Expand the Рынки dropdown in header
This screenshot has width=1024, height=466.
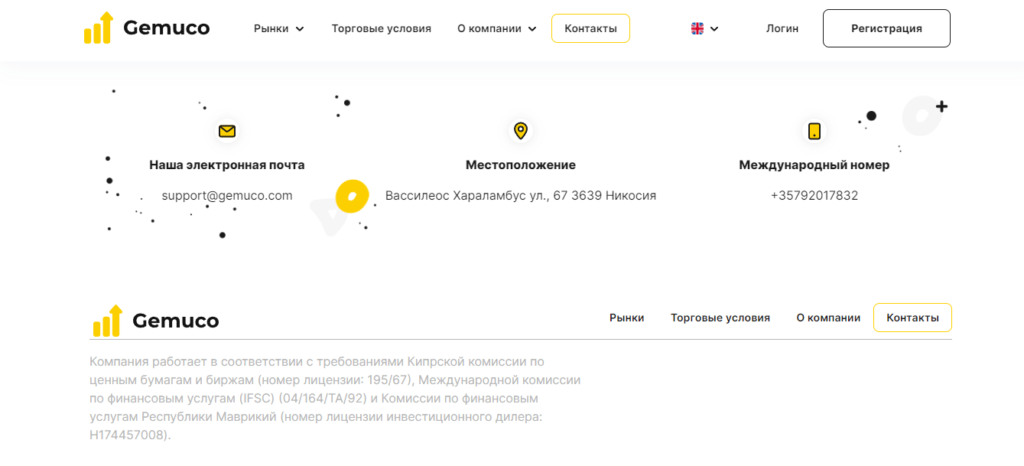pos(279,29)
